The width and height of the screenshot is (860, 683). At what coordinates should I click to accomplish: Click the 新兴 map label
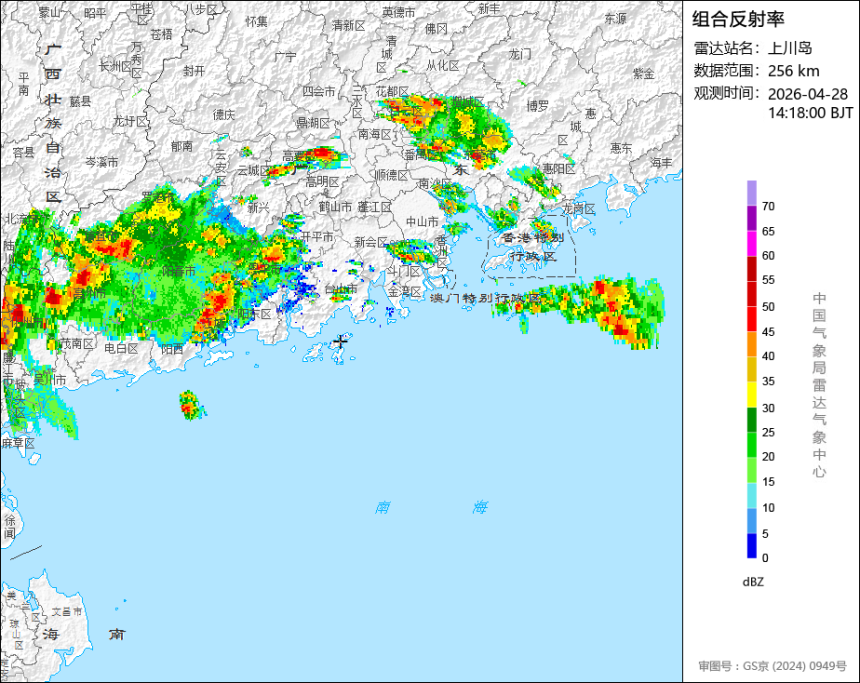click(258, 208)
